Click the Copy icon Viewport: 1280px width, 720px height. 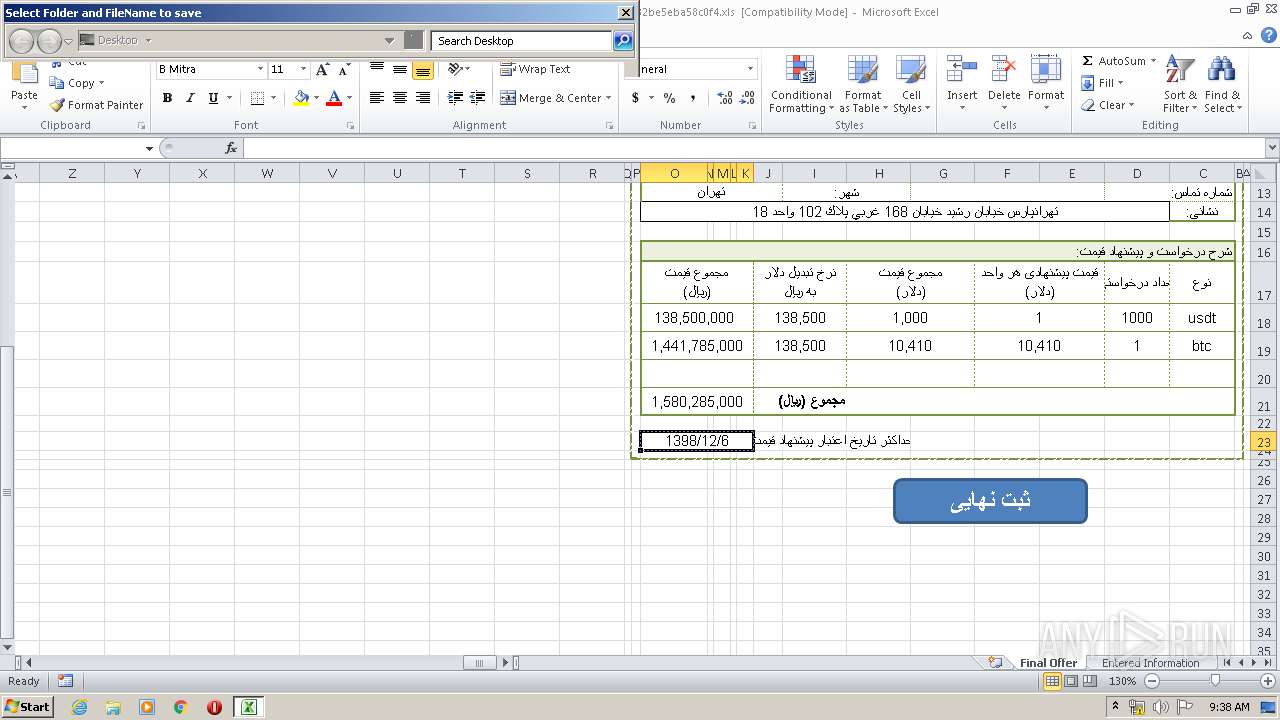click(59, 84)
